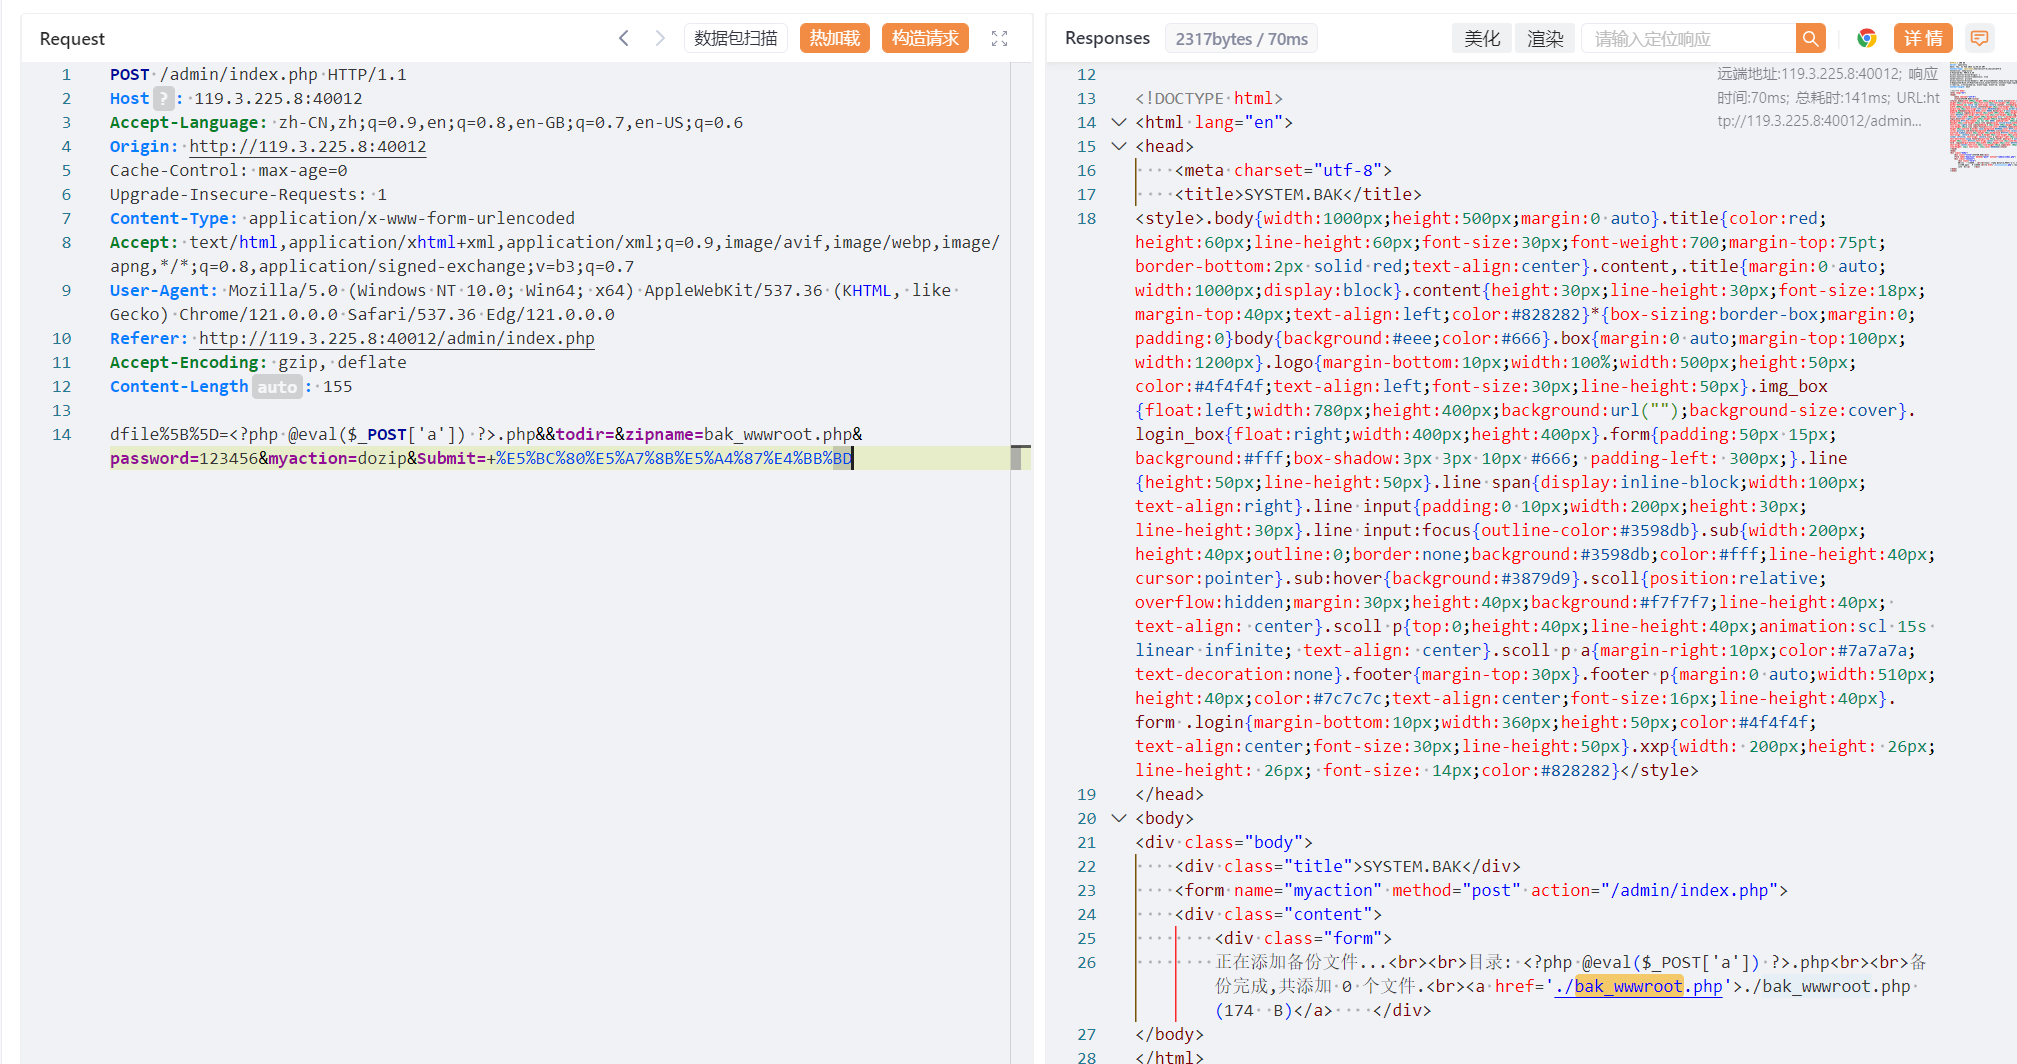The height and width of the screenshot is (1064, 2017).
Task: Go to previous request with left arrow
Action: pos(624,38)
